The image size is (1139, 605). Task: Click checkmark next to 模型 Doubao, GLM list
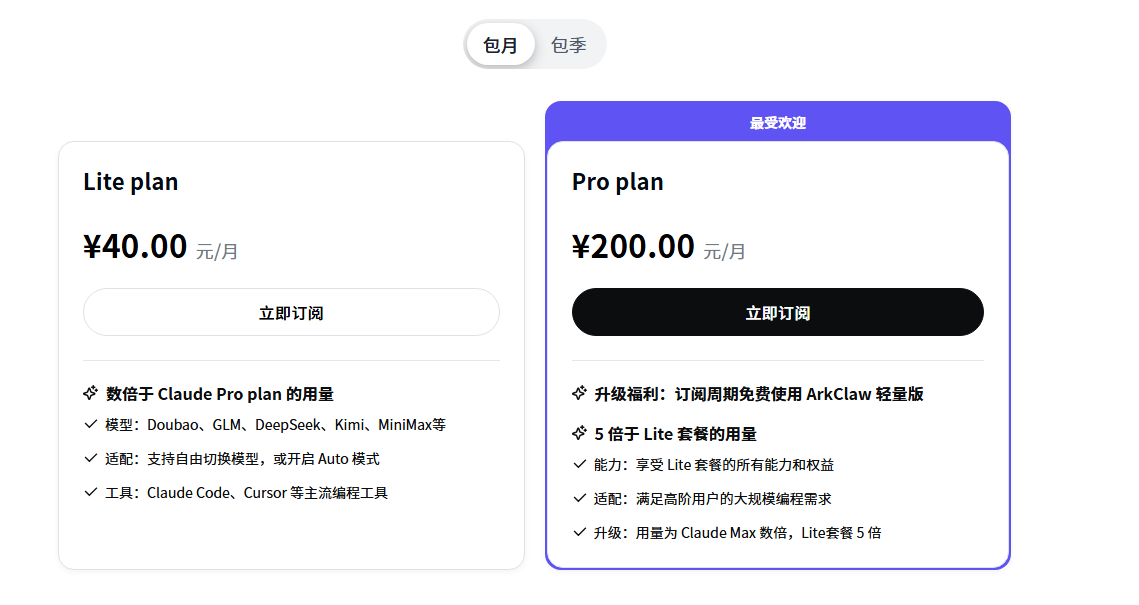[91, 424]
